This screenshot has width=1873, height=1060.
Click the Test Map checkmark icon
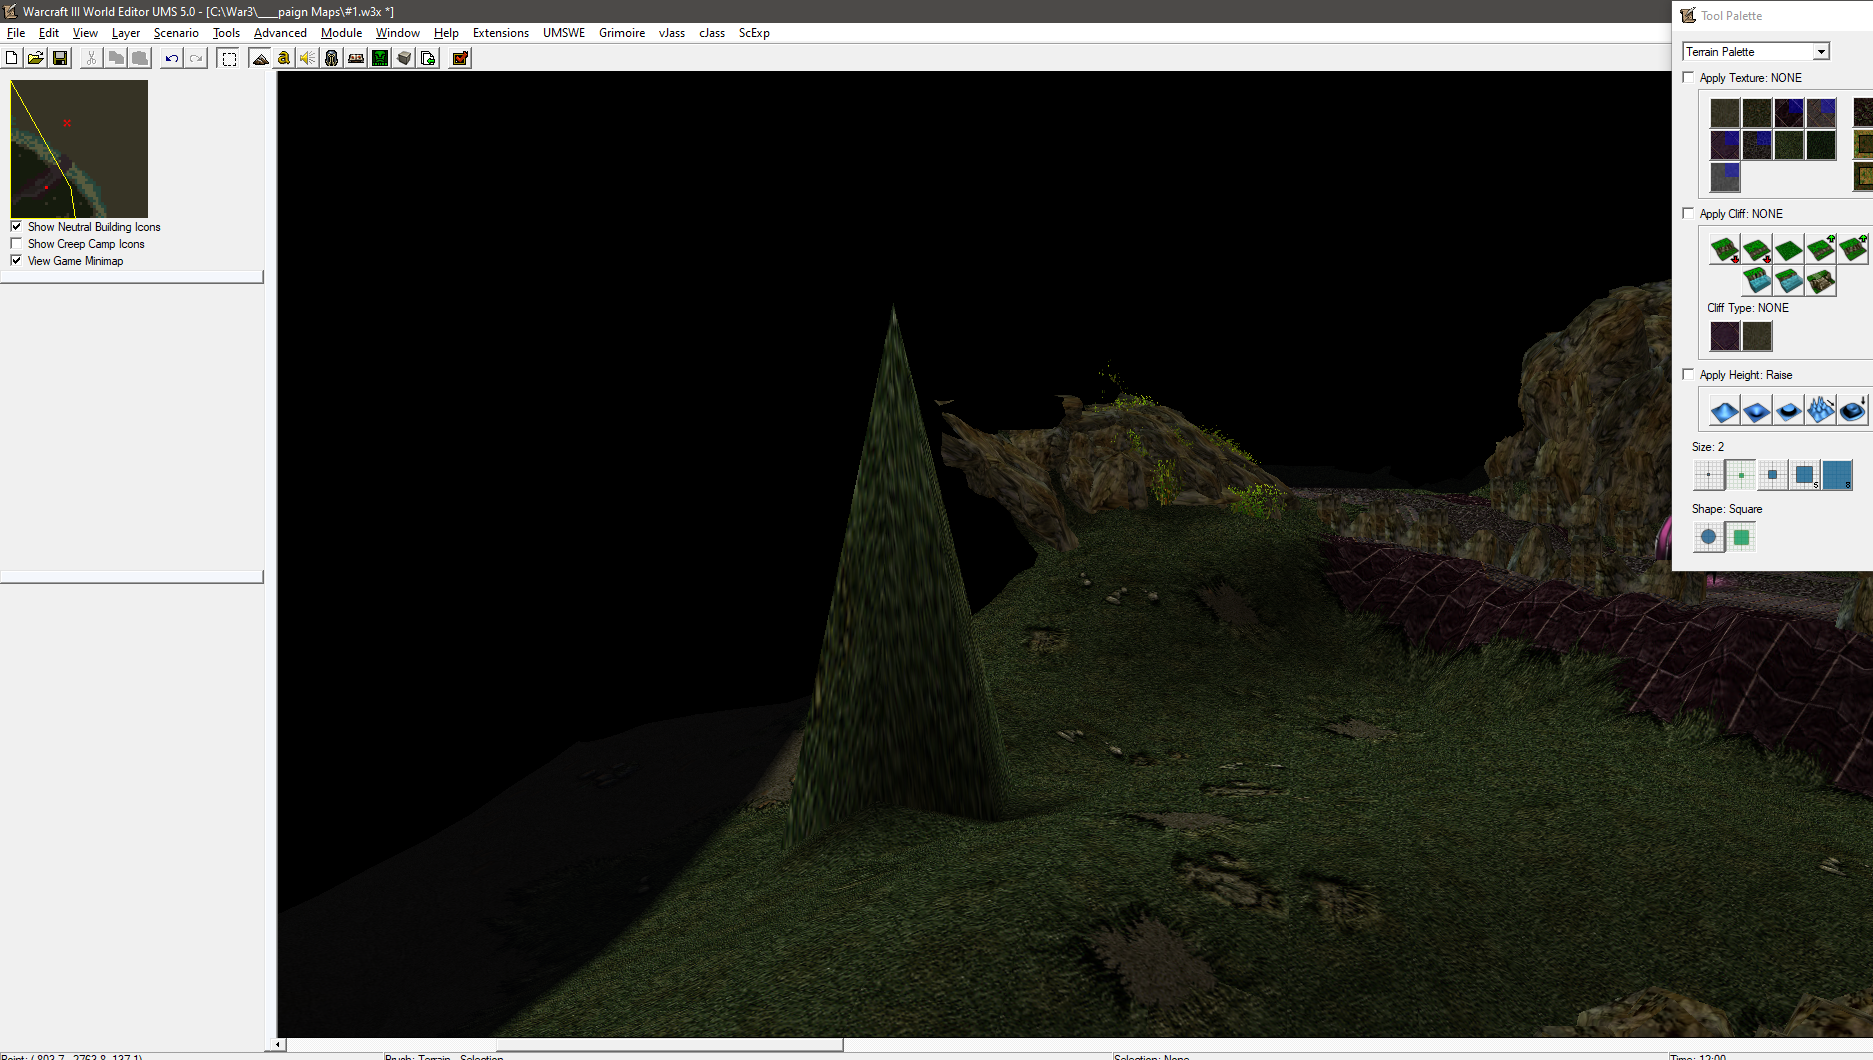pyautogui.click(x=460, y=58)
